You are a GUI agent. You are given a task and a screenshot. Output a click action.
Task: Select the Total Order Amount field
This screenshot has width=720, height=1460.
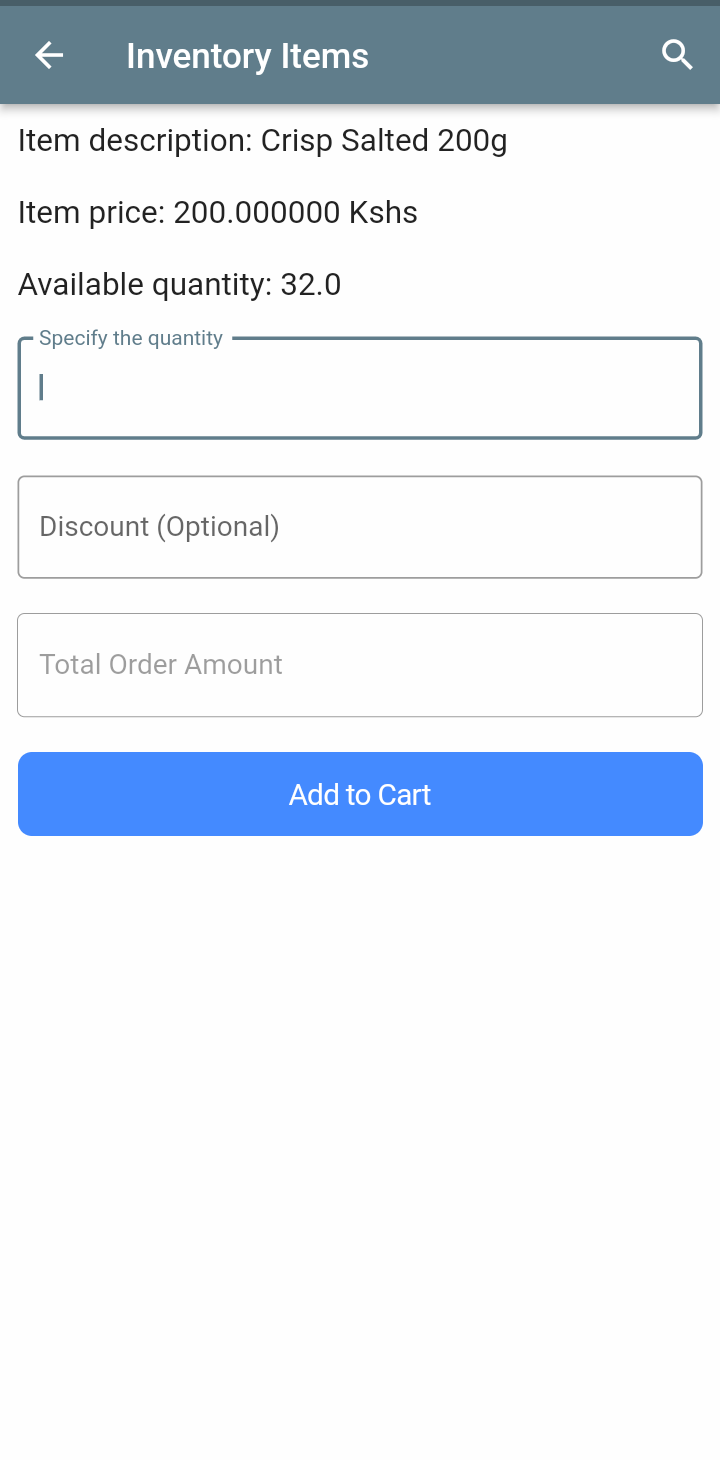click(x=360, y=665)
